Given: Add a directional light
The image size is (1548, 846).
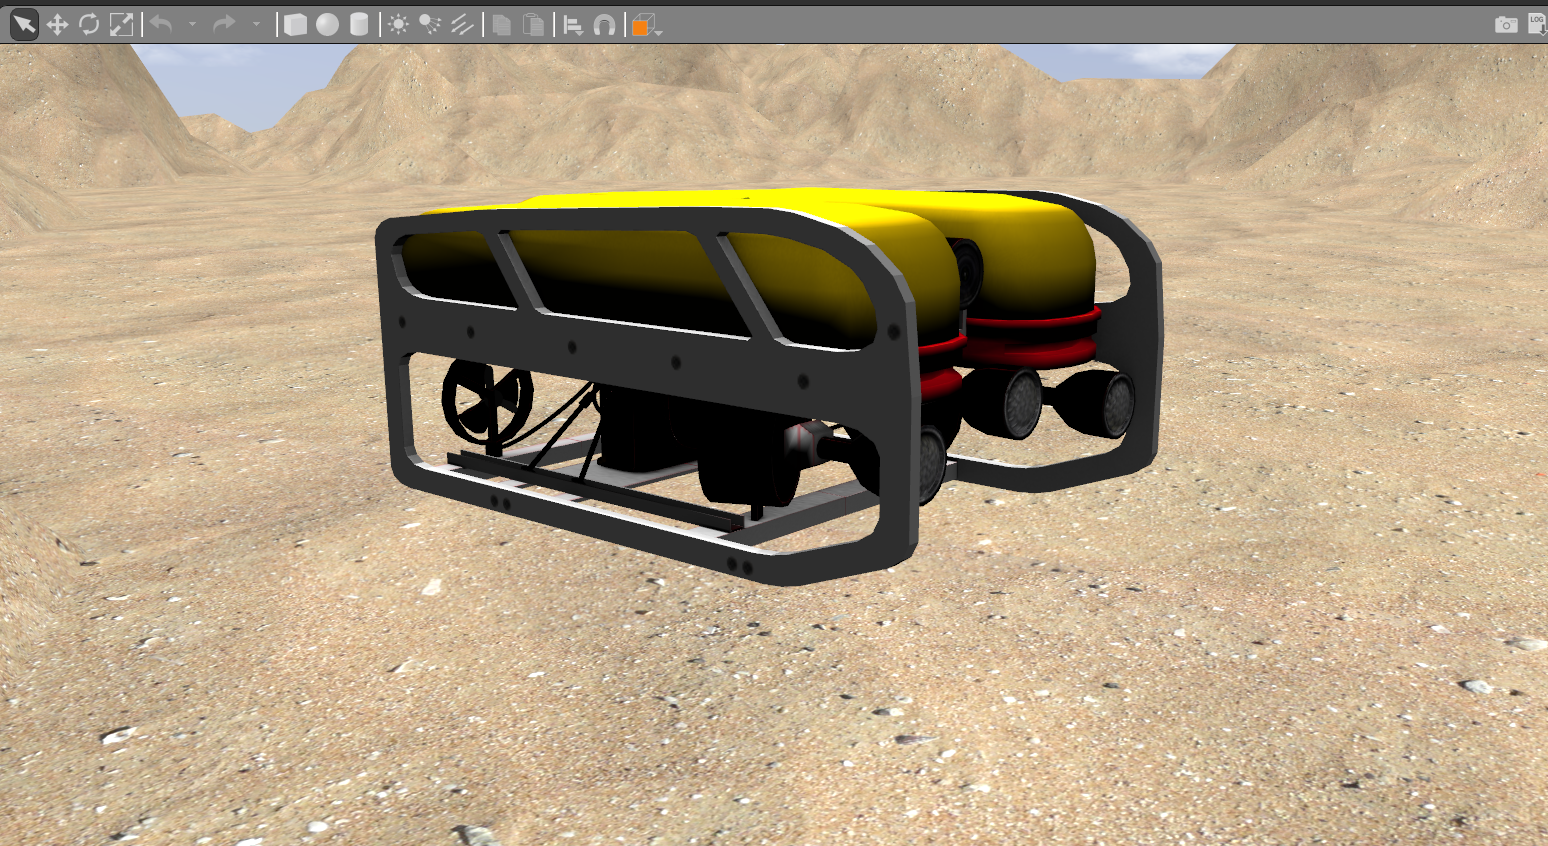Looking at the screenshot, I should (x=462, y=24).
